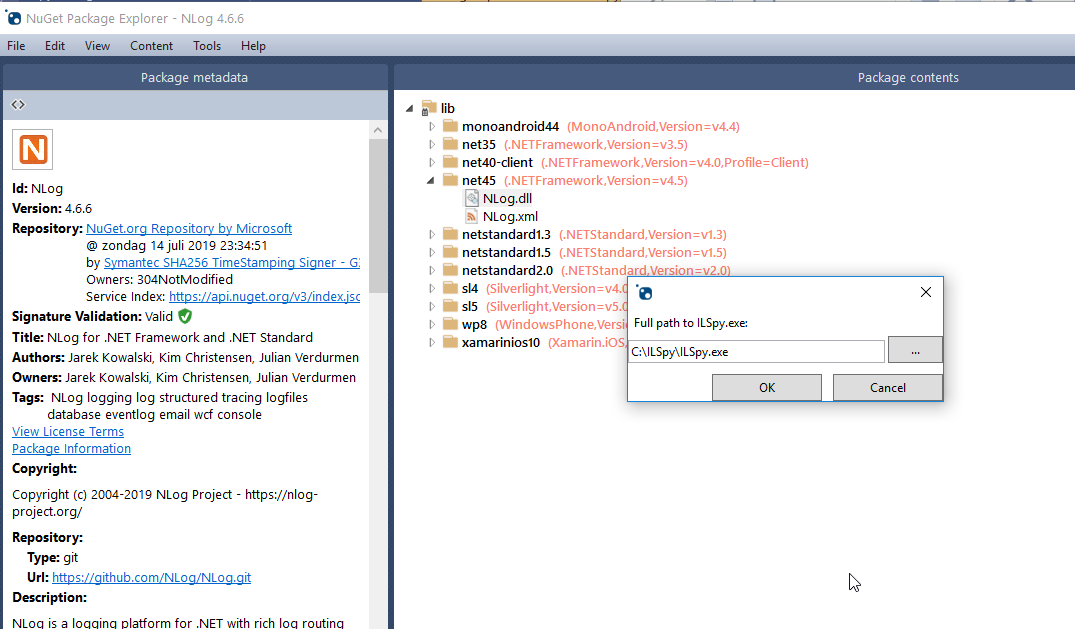Open the Content menu
Image resolution: width=1075 pixels, height=629 pixels.
tap(152, 46)
